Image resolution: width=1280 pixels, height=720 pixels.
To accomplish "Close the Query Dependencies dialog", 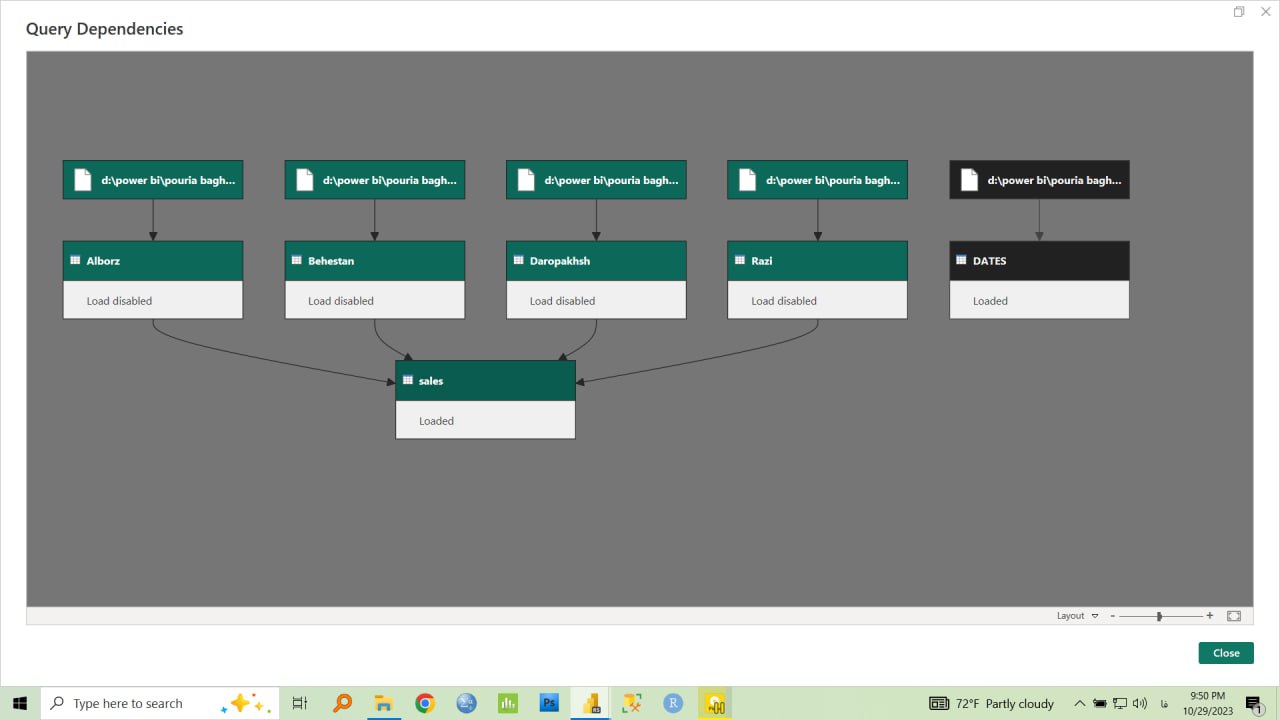I will tap(1226, 653).
